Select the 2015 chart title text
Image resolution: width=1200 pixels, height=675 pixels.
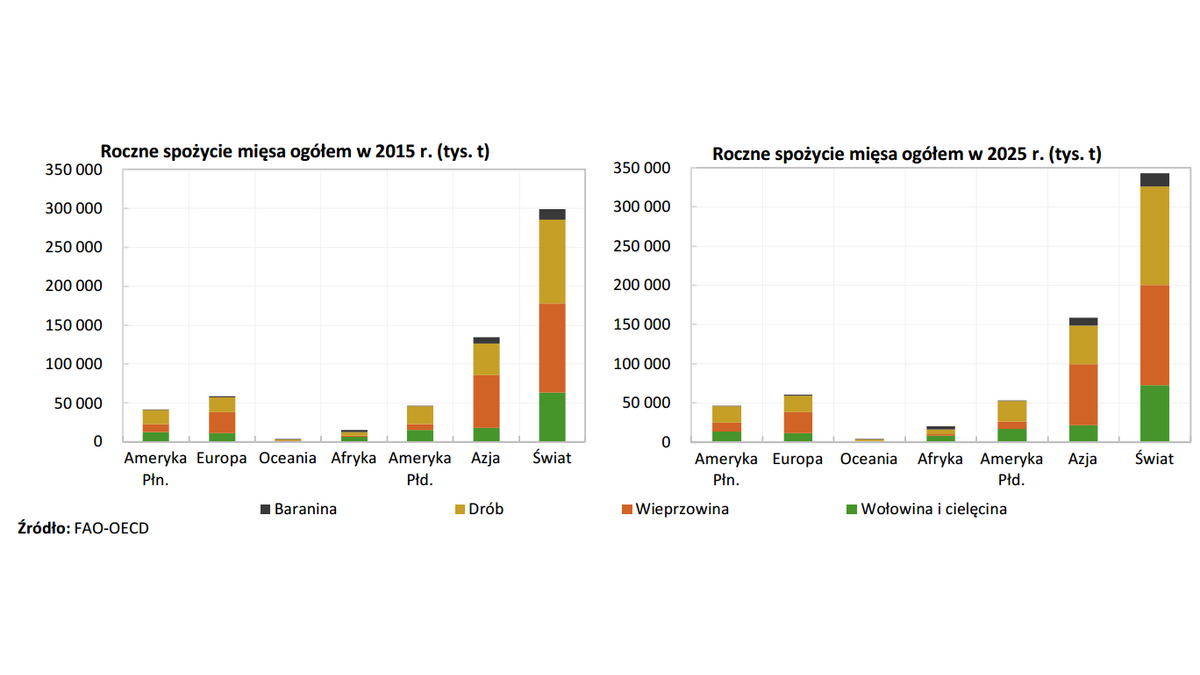point(295,152)
